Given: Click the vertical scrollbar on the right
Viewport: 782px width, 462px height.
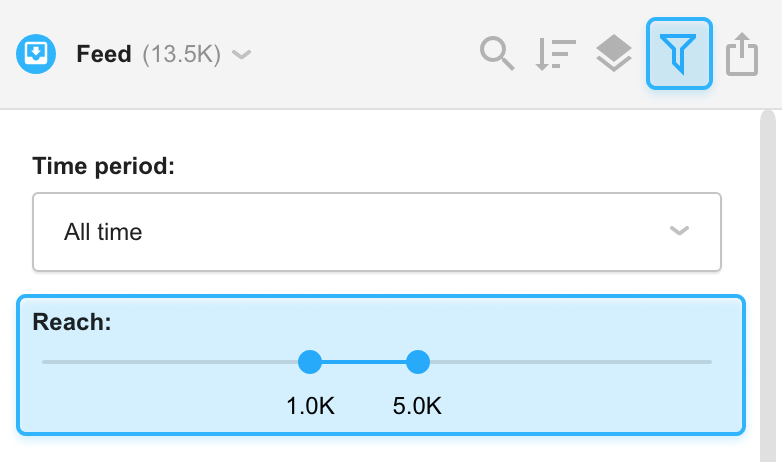Looking at the screenshot, I should pyautogui.click(x=768, y=285).
